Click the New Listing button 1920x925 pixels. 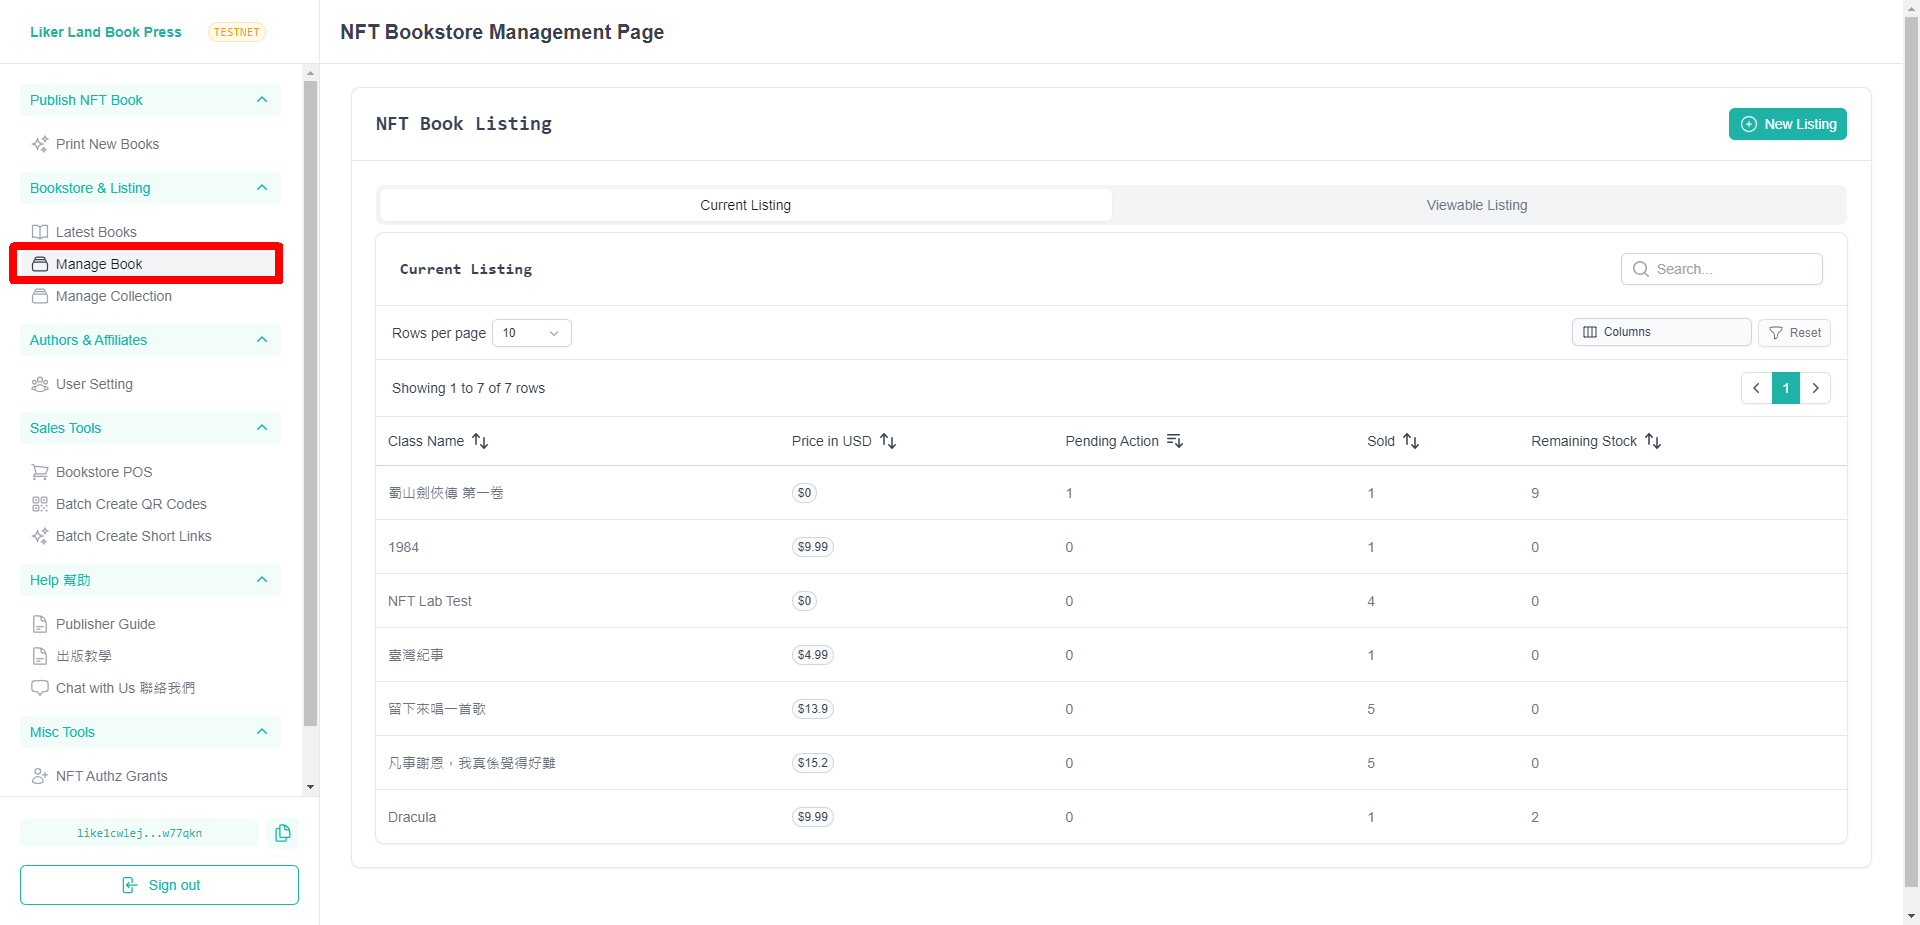[1787, 124]
